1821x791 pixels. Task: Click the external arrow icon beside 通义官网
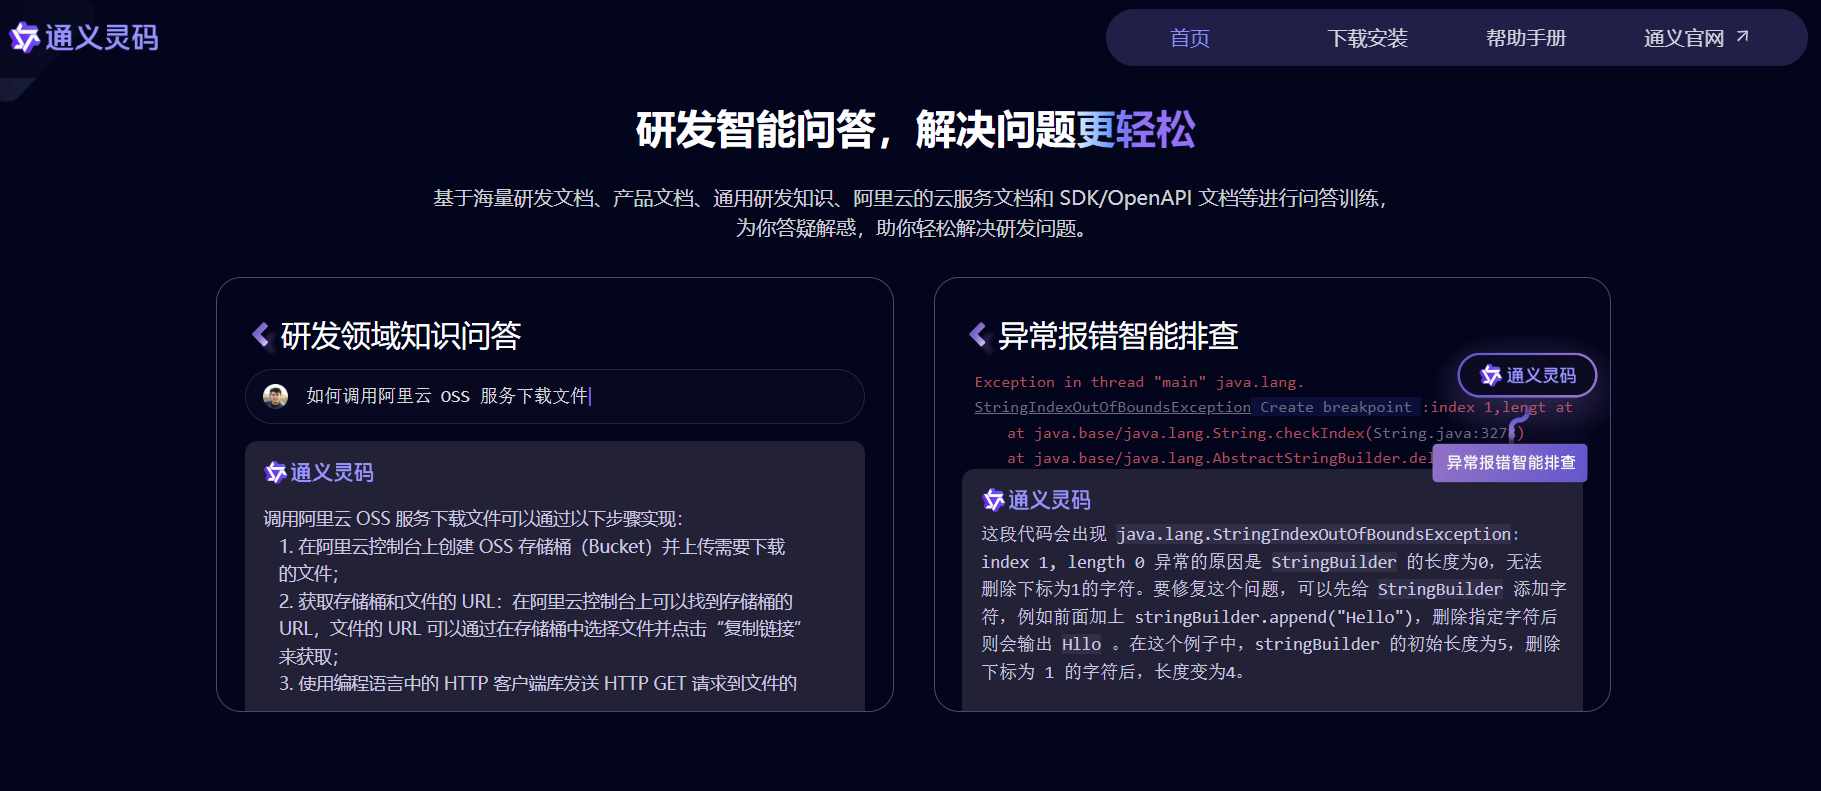pos(1742,37)
